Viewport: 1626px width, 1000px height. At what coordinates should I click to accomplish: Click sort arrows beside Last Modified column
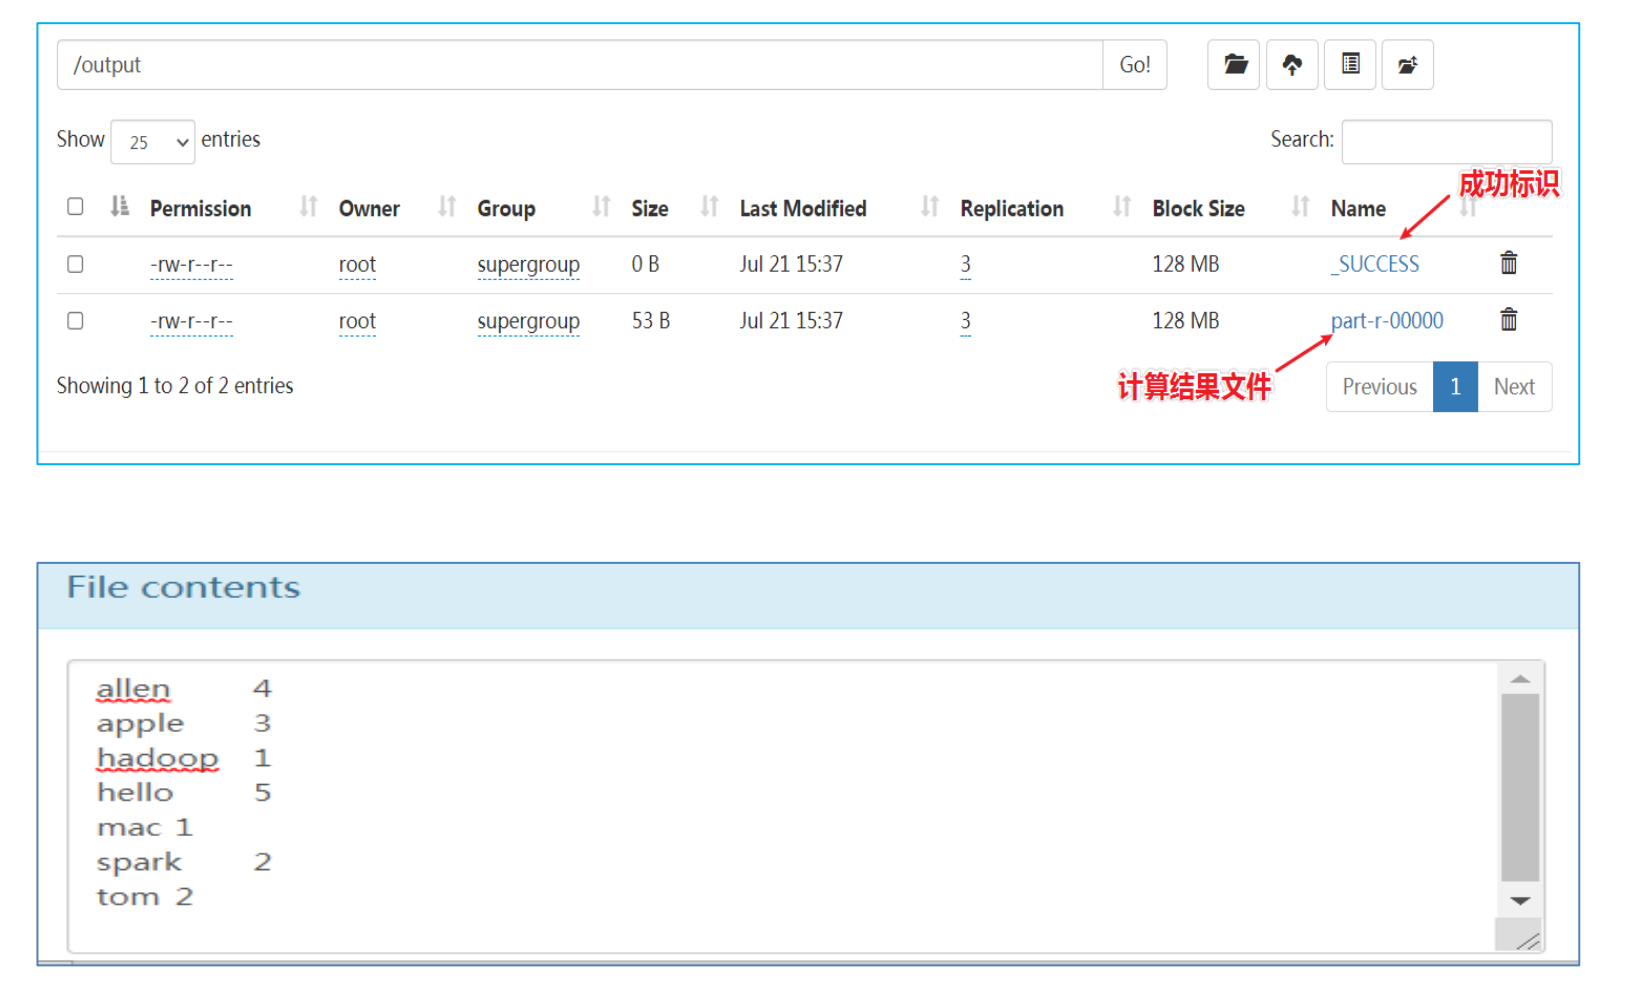point(930,207)
